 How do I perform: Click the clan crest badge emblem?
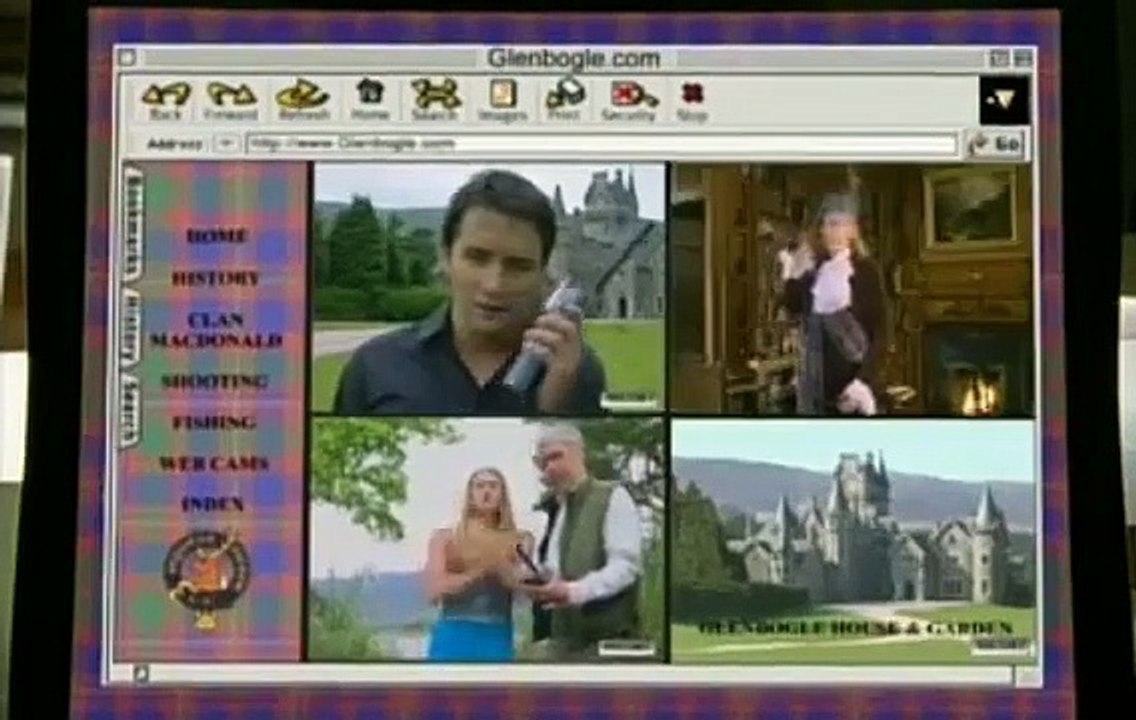[x=206, y=577]
